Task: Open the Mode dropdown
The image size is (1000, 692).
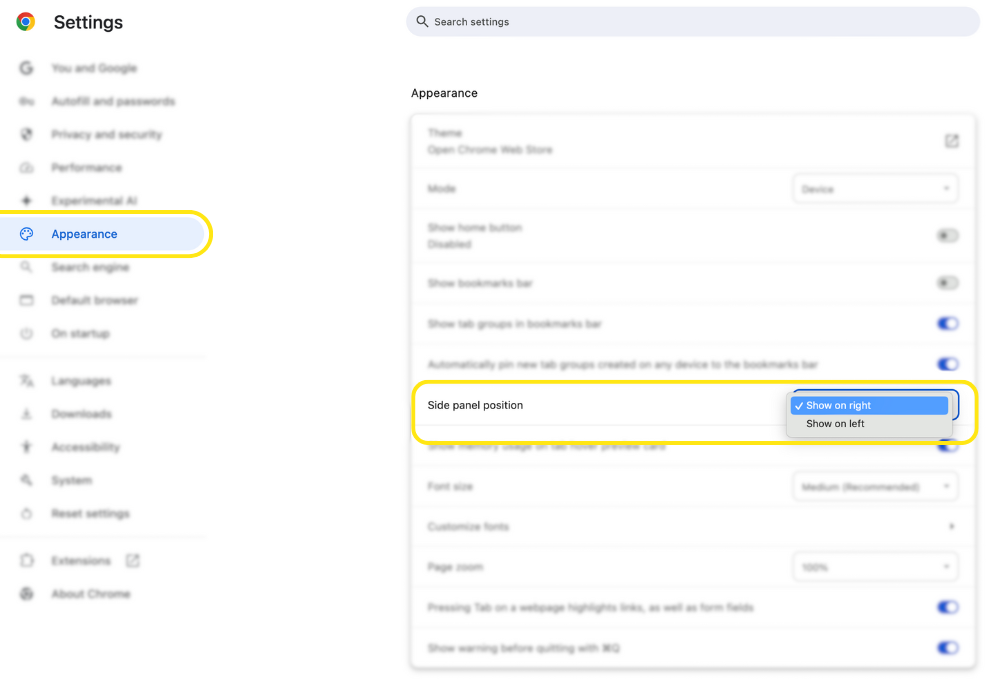Action: (x=875, y=188)
